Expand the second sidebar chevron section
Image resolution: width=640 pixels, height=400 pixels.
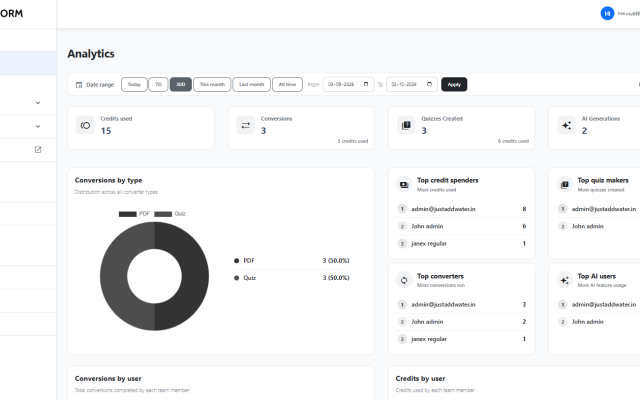pyautogui.click(x=38, y=127)
